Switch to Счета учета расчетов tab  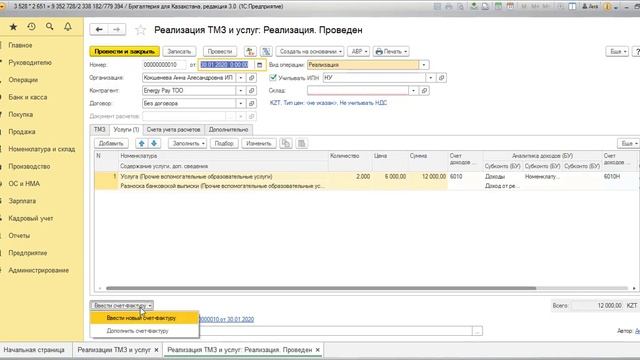click(x=173, y=129)
